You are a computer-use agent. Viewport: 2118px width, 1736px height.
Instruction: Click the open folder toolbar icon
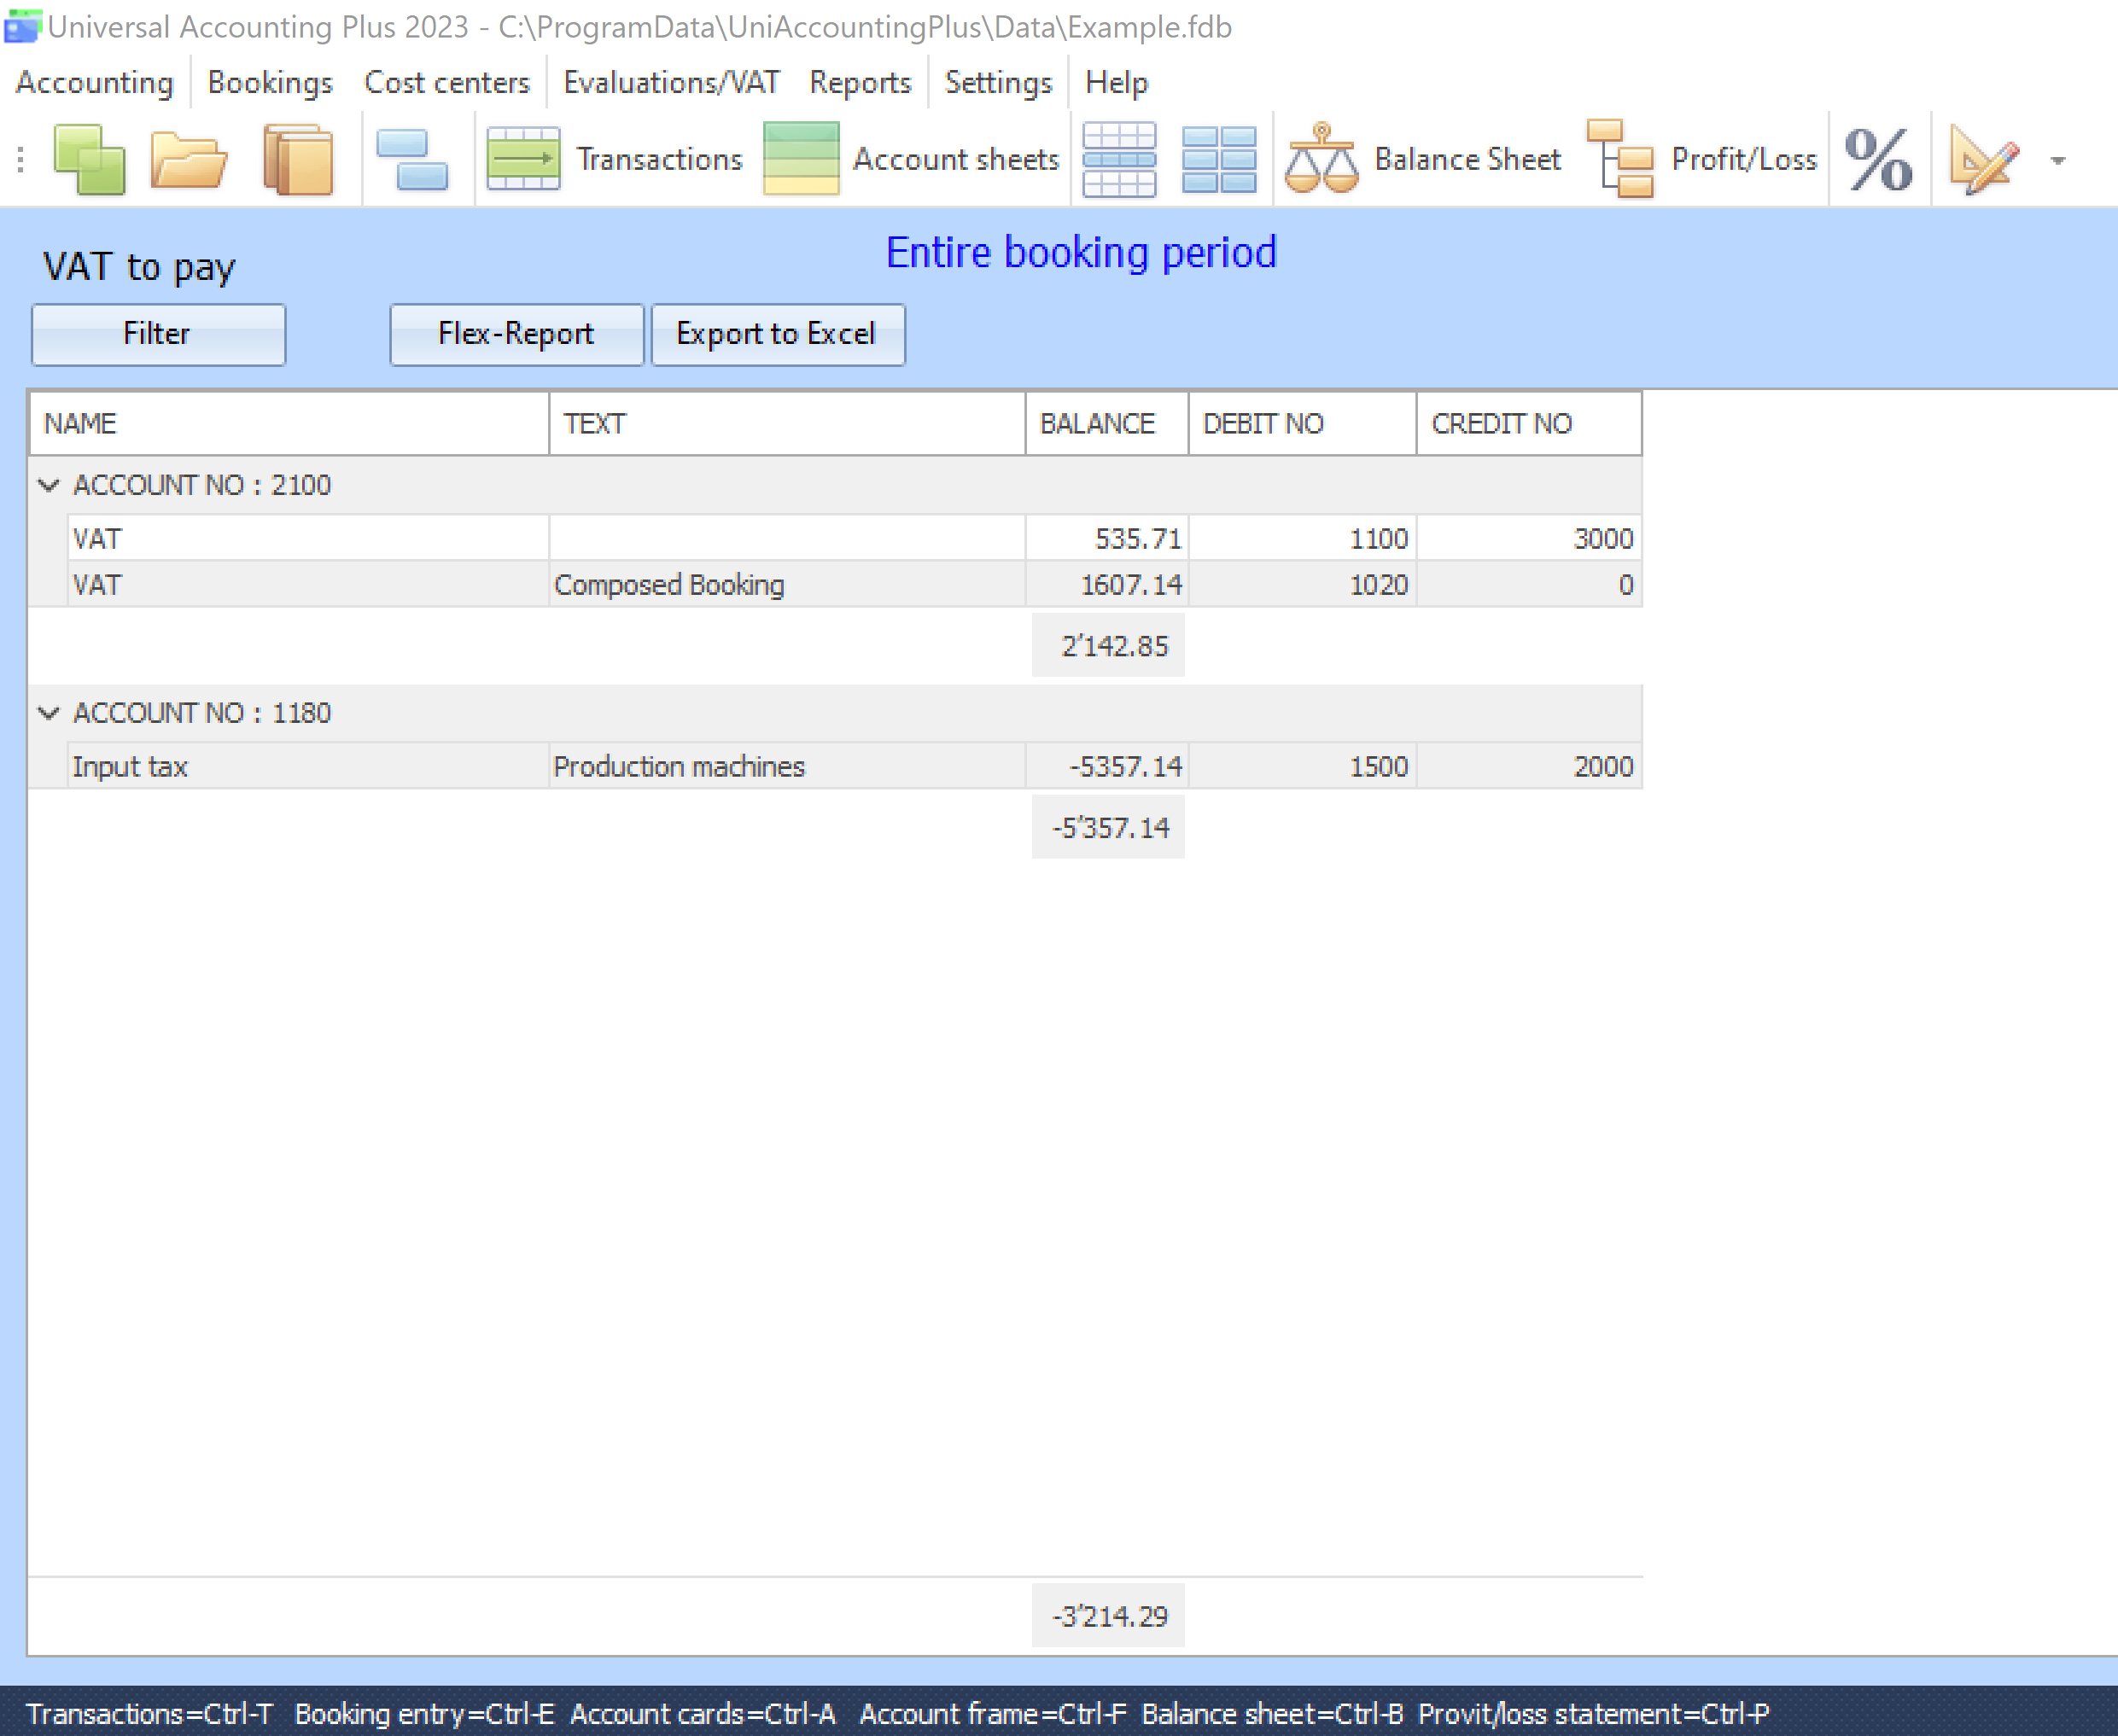coord(188,159)
